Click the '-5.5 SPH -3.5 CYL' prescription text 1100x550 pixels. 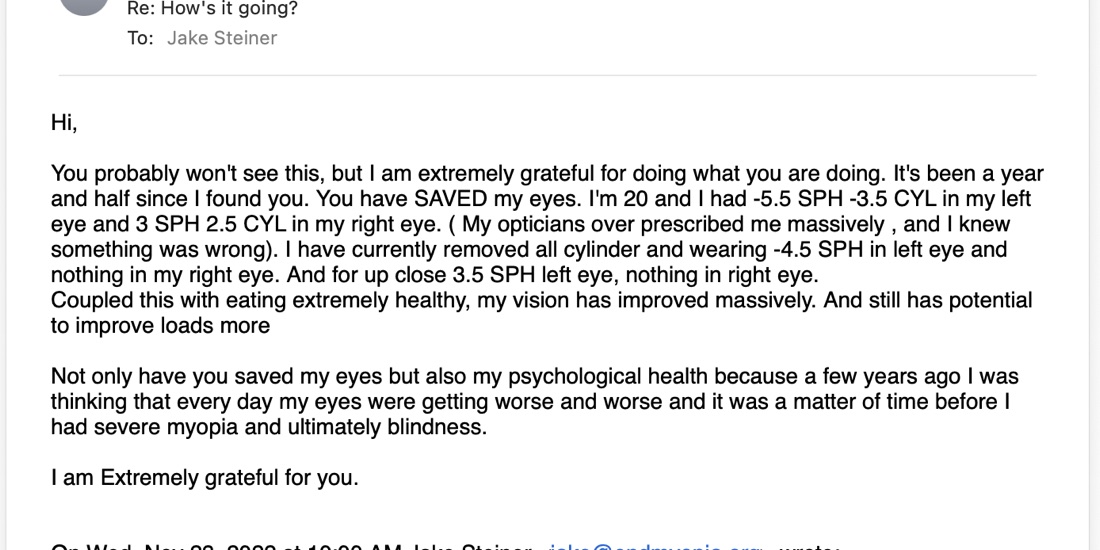(x=844, y=199)
